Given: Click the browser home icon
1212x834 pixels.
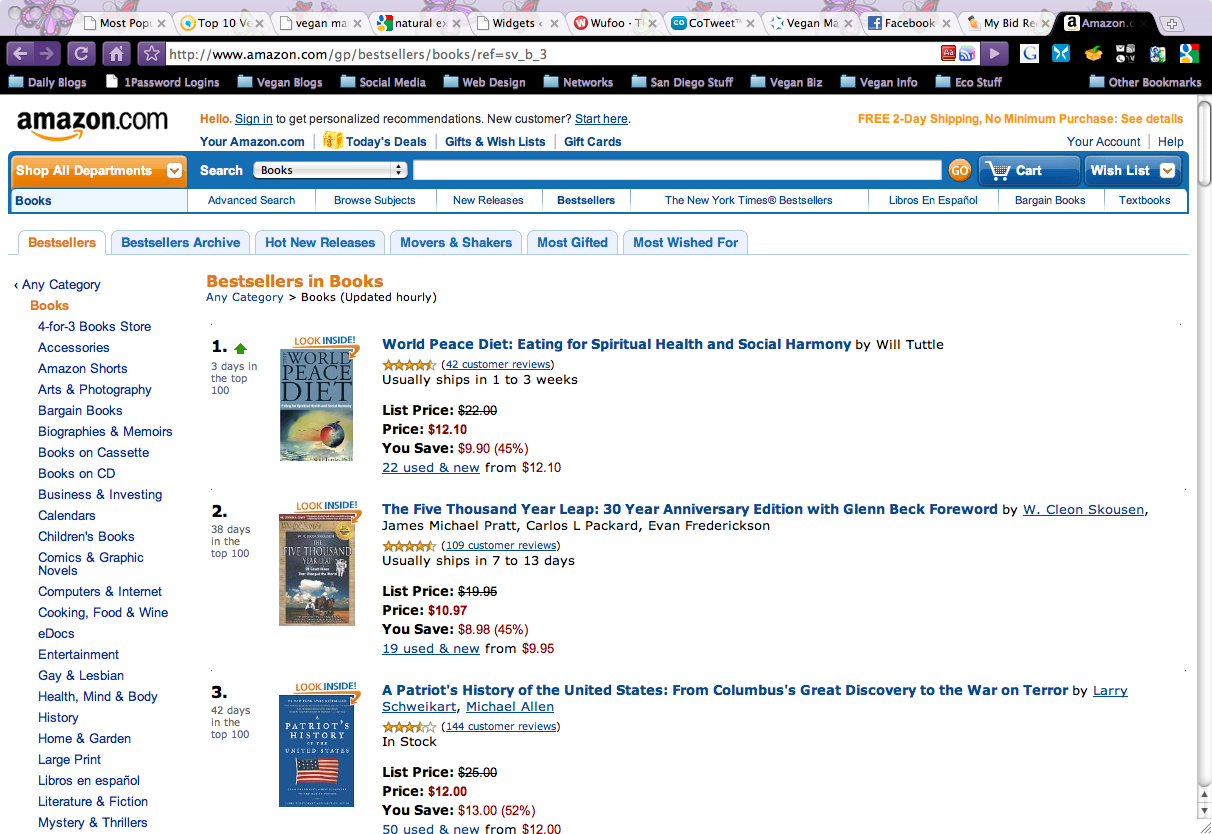Looking at the screenshot, I should [x=116, y=54].
